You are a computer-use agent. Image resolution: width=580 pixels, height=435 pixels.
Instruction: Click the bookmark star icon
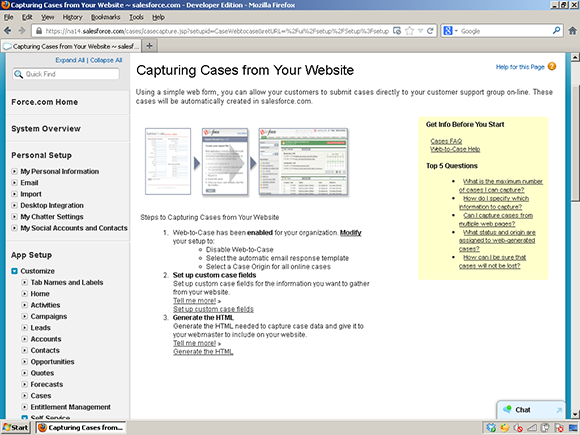(409, 31)
